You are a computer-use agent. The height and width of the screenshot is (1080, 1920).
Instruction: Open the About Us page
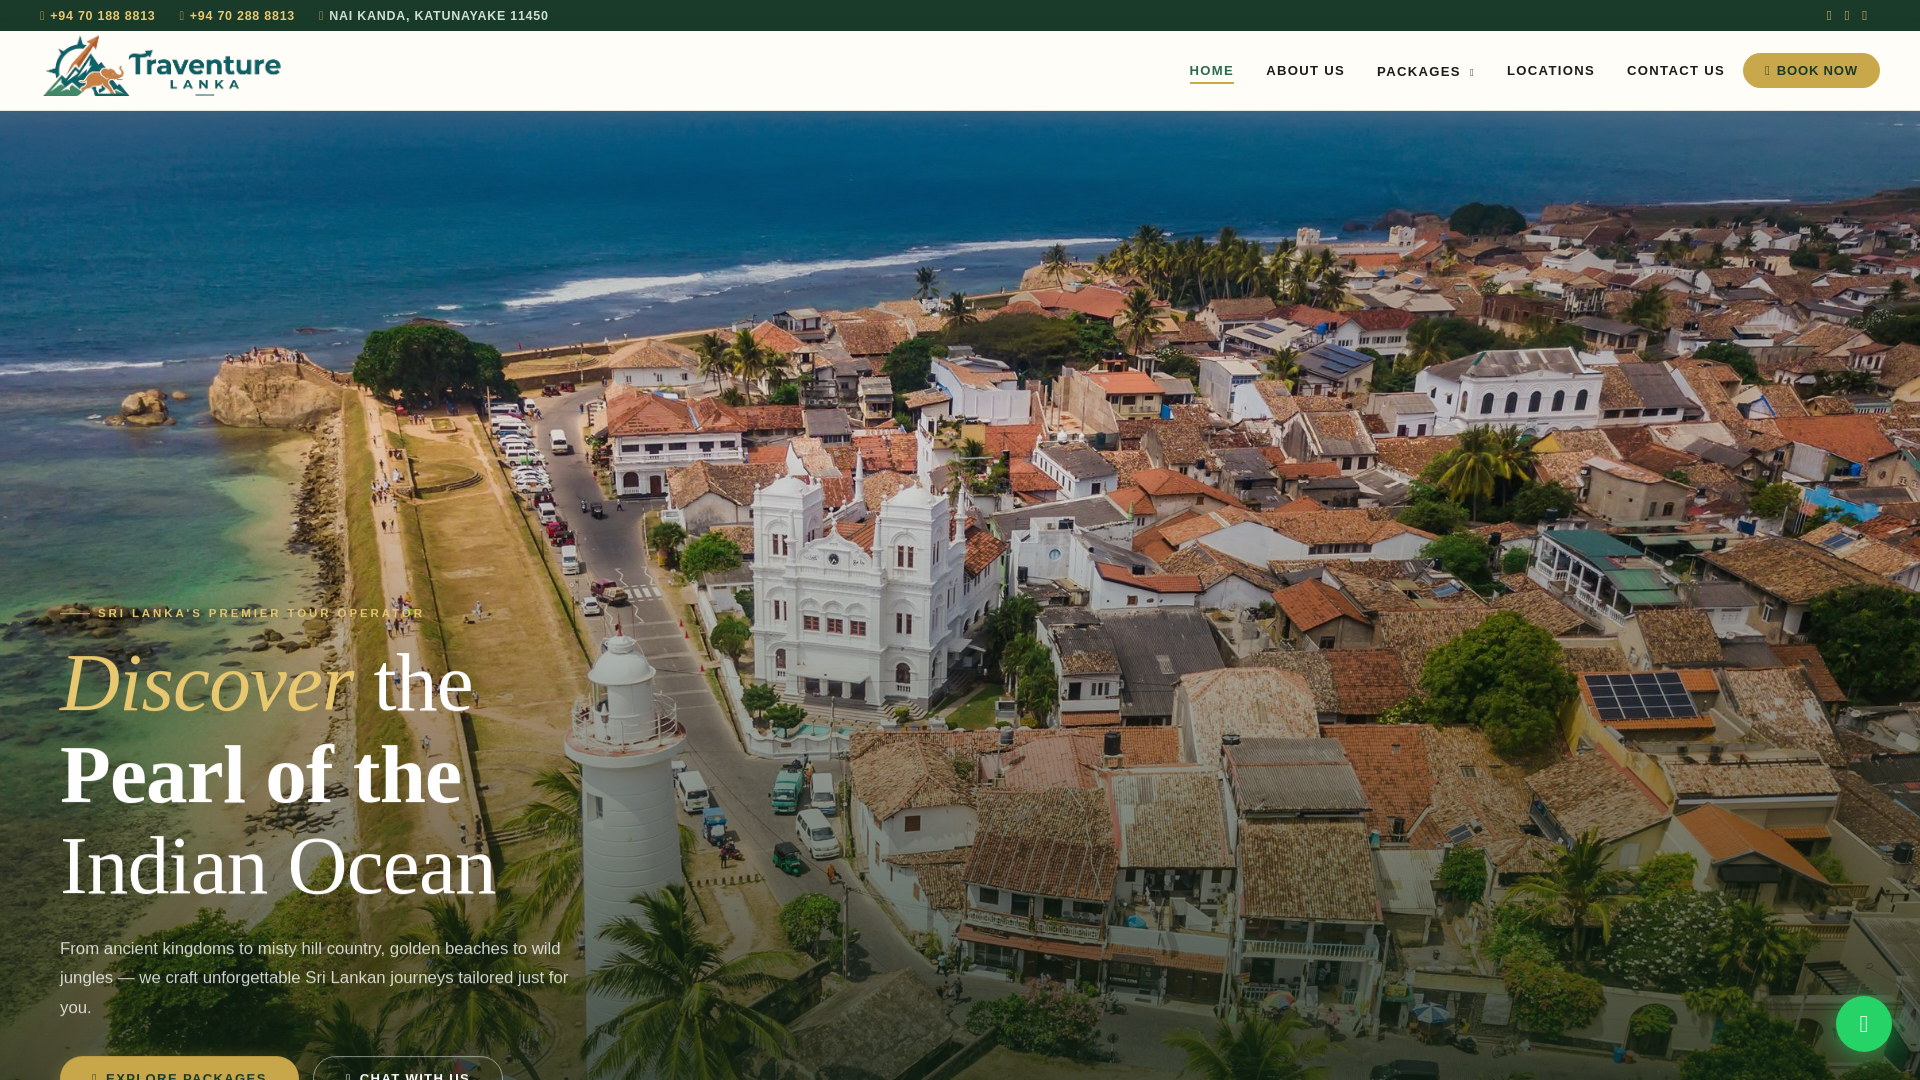[x=1305, y=71]
